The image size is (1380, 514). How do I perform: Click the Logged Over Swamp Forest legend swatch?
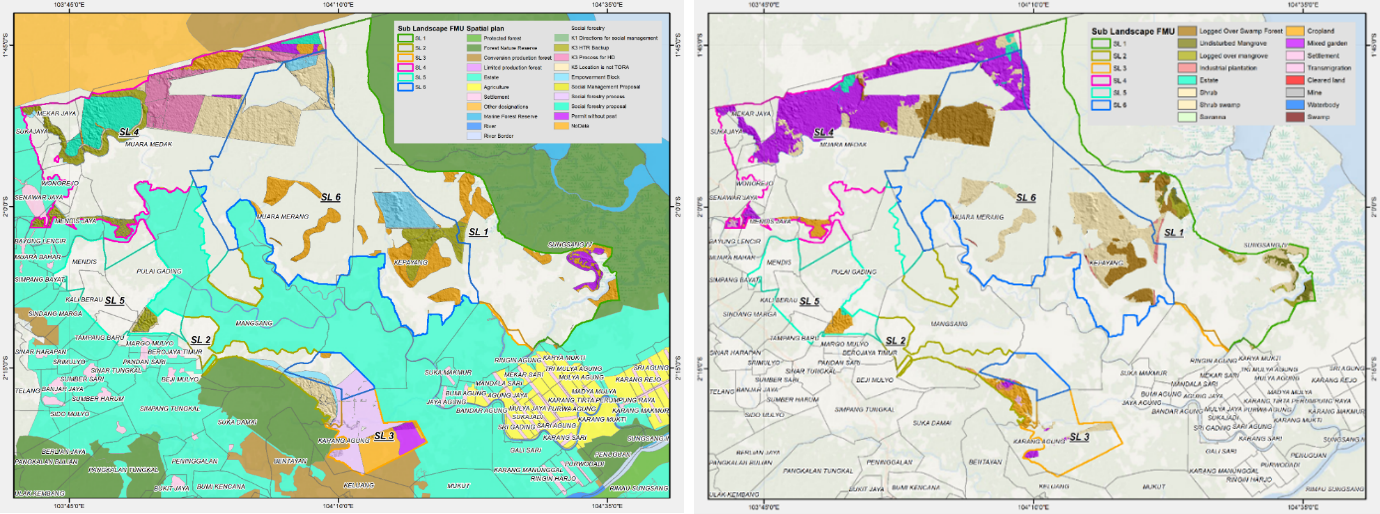[1187, 31]
